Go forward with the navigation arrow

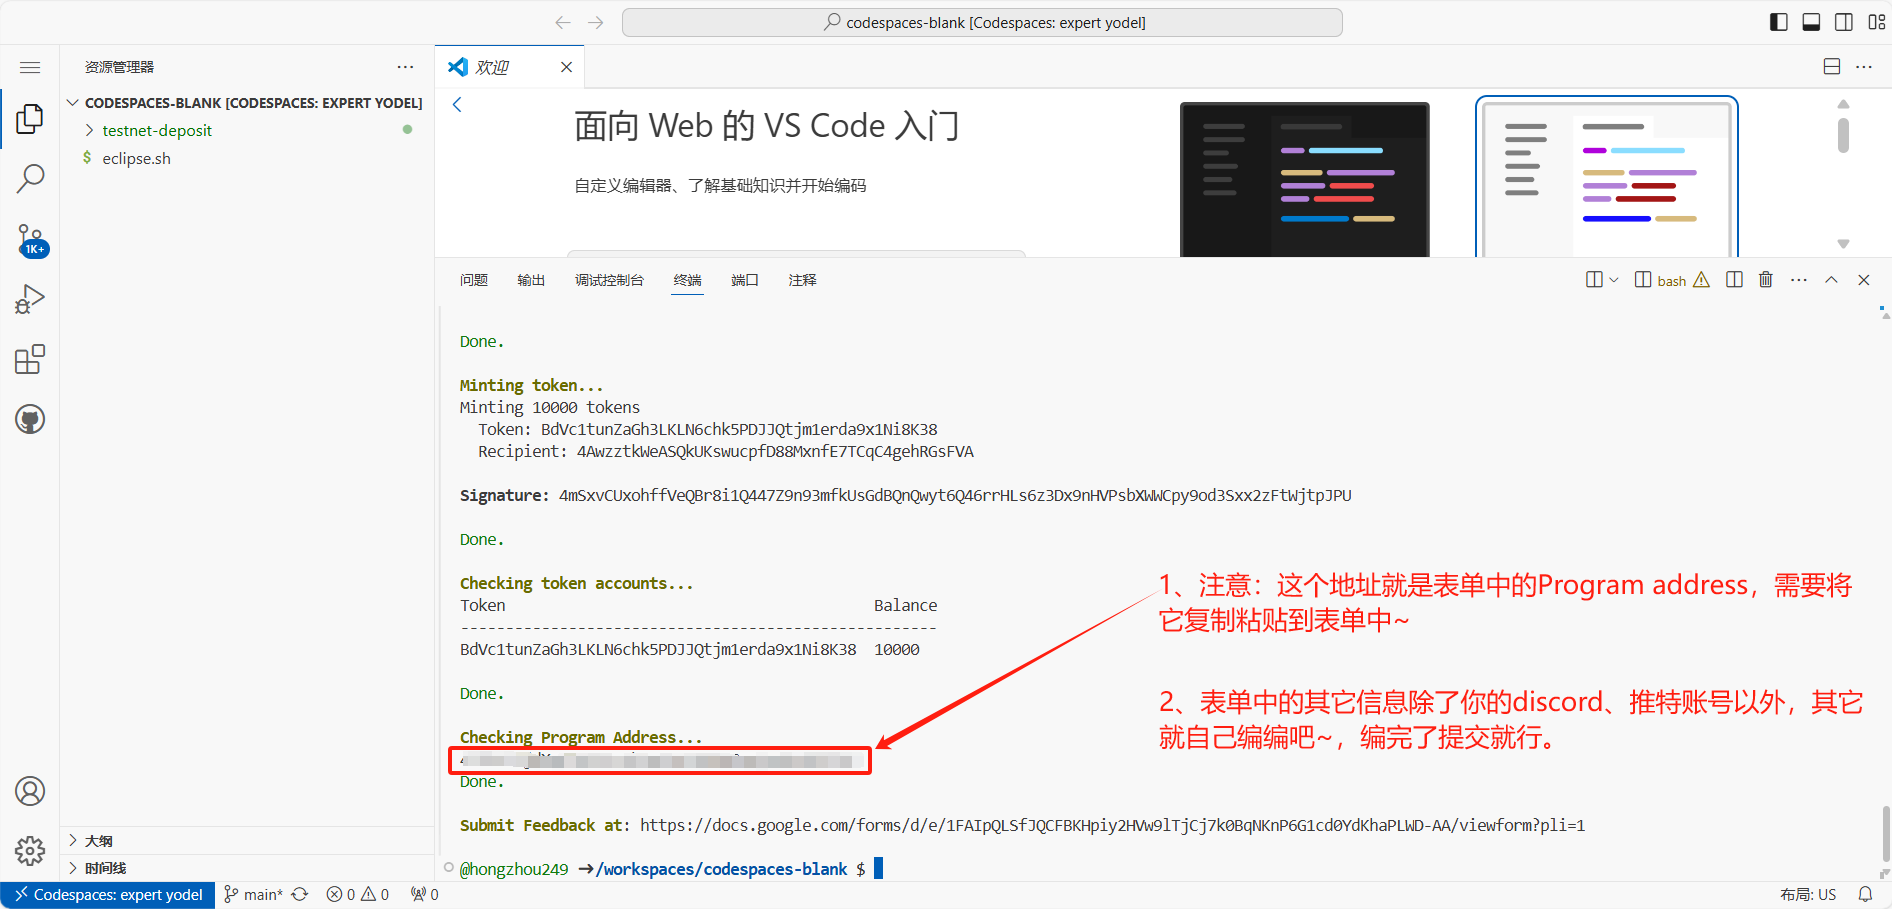[596, 22]
